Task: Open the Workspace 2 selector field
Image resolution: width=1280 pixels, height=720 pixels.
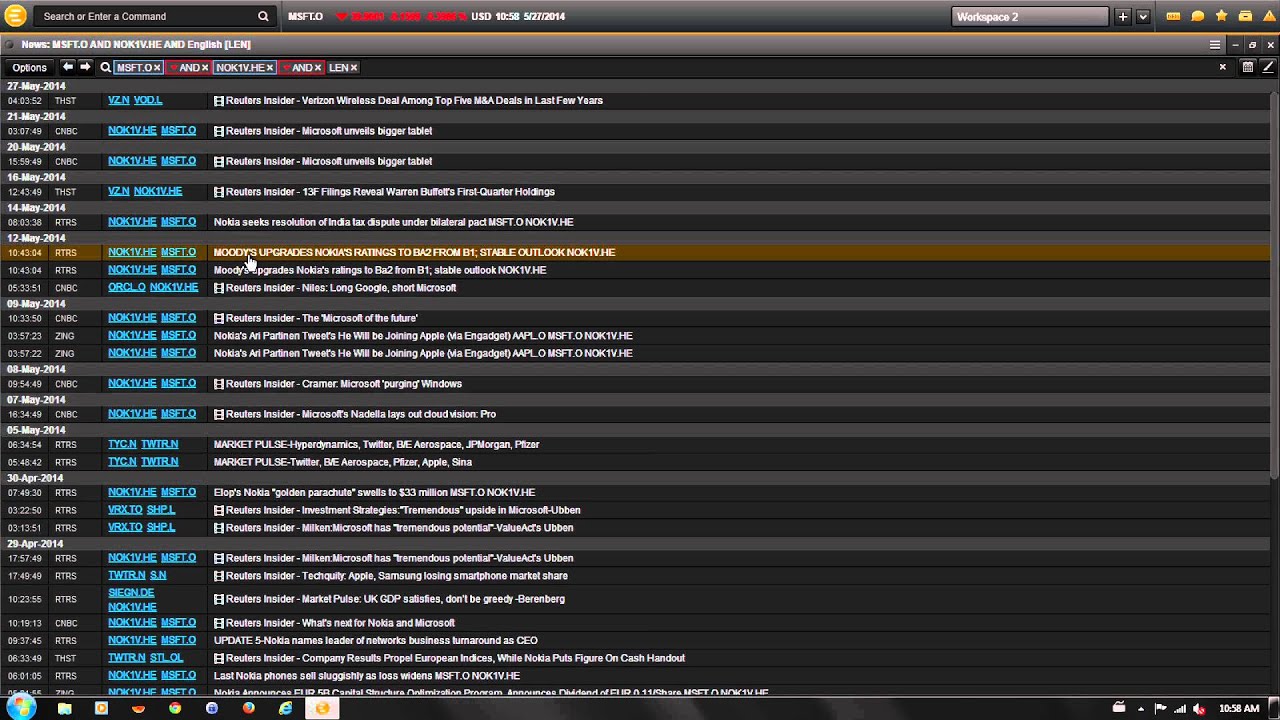Action: tap(1030, 16)
